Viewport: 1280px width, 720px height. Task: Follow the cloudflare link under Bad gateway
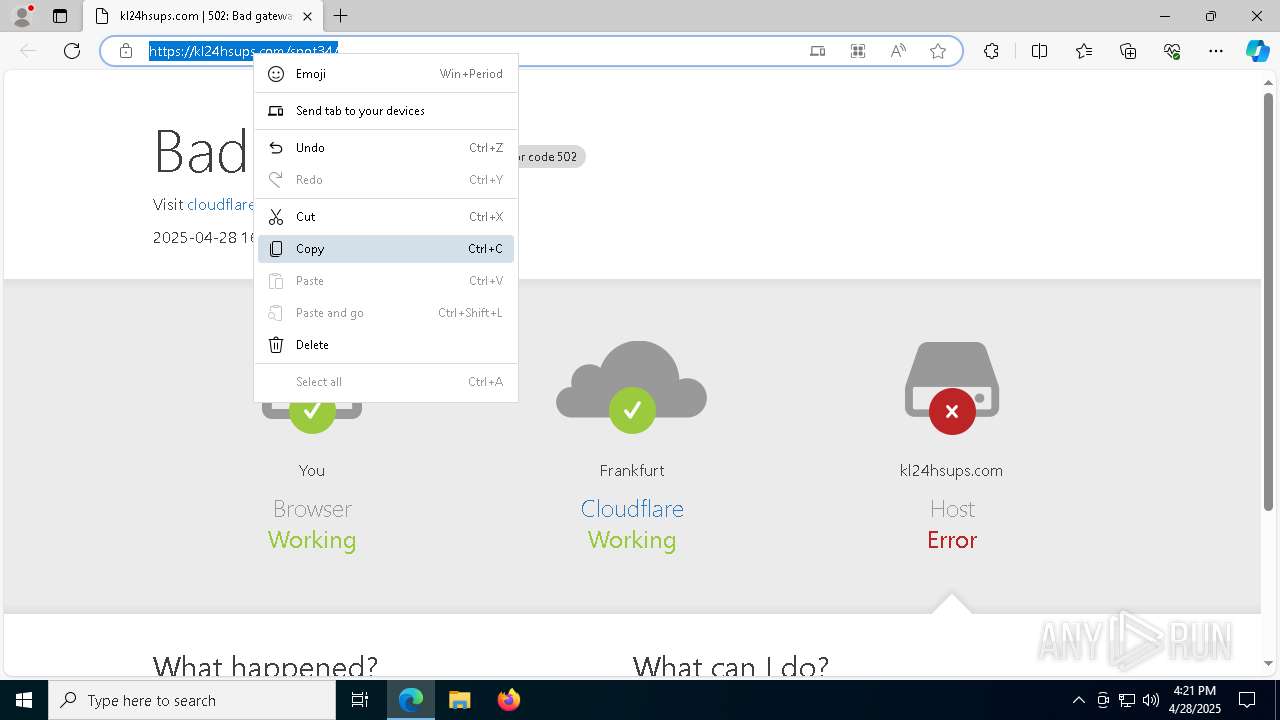[220, 204]
